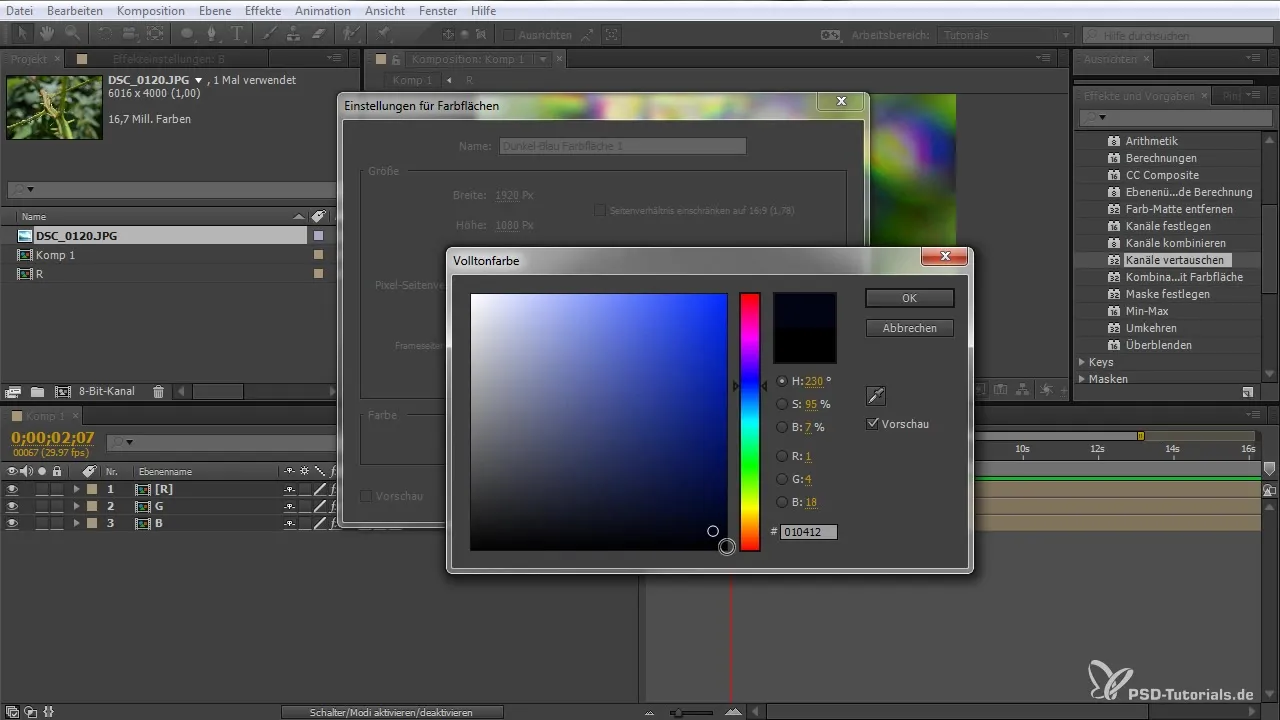Click the trash icon in the project panel
Image resolution: width=1280 pixels, height=720 pixels.
[158, 392]
